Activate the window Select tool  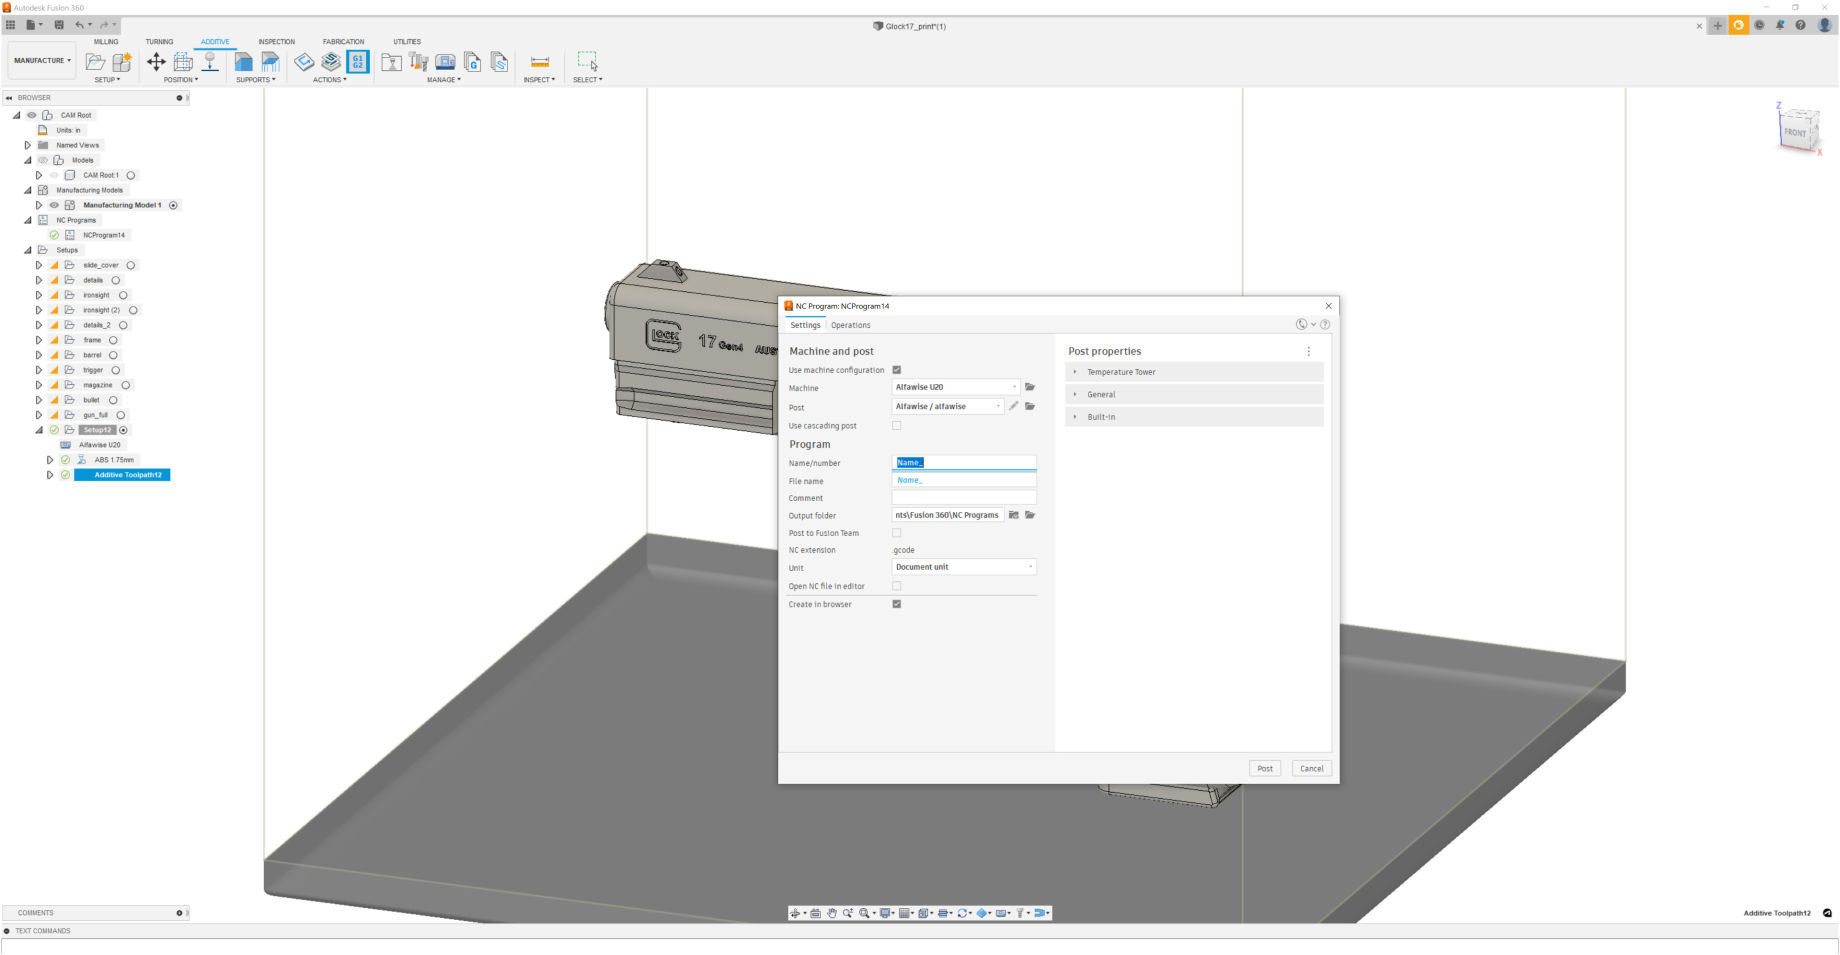588,62
